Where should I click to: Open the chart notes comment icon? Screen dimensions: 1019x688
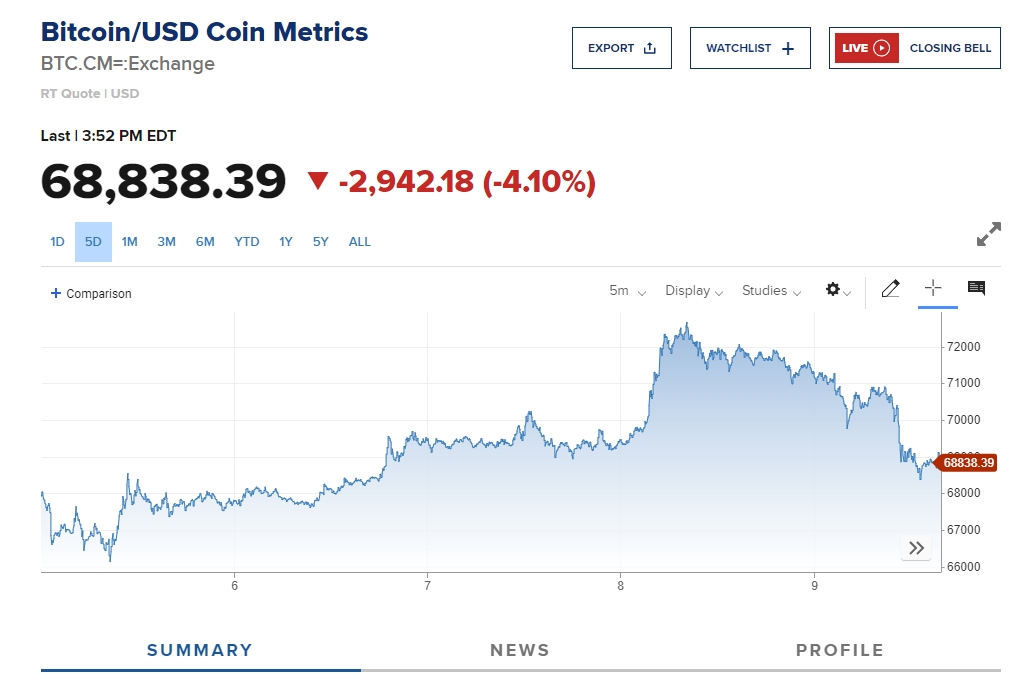[x=977, y=289]
